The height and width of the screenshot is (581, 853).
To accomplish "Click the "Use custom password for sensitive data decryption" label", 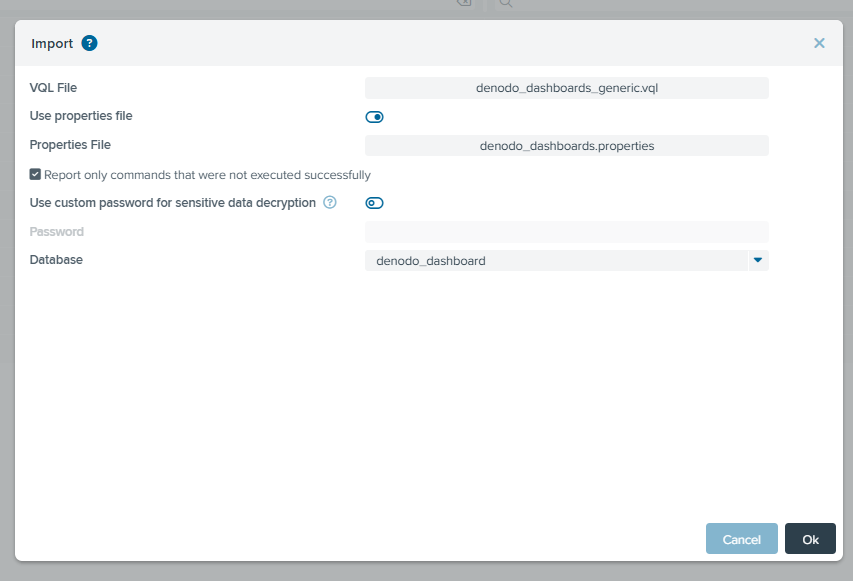I will [172, 203].
